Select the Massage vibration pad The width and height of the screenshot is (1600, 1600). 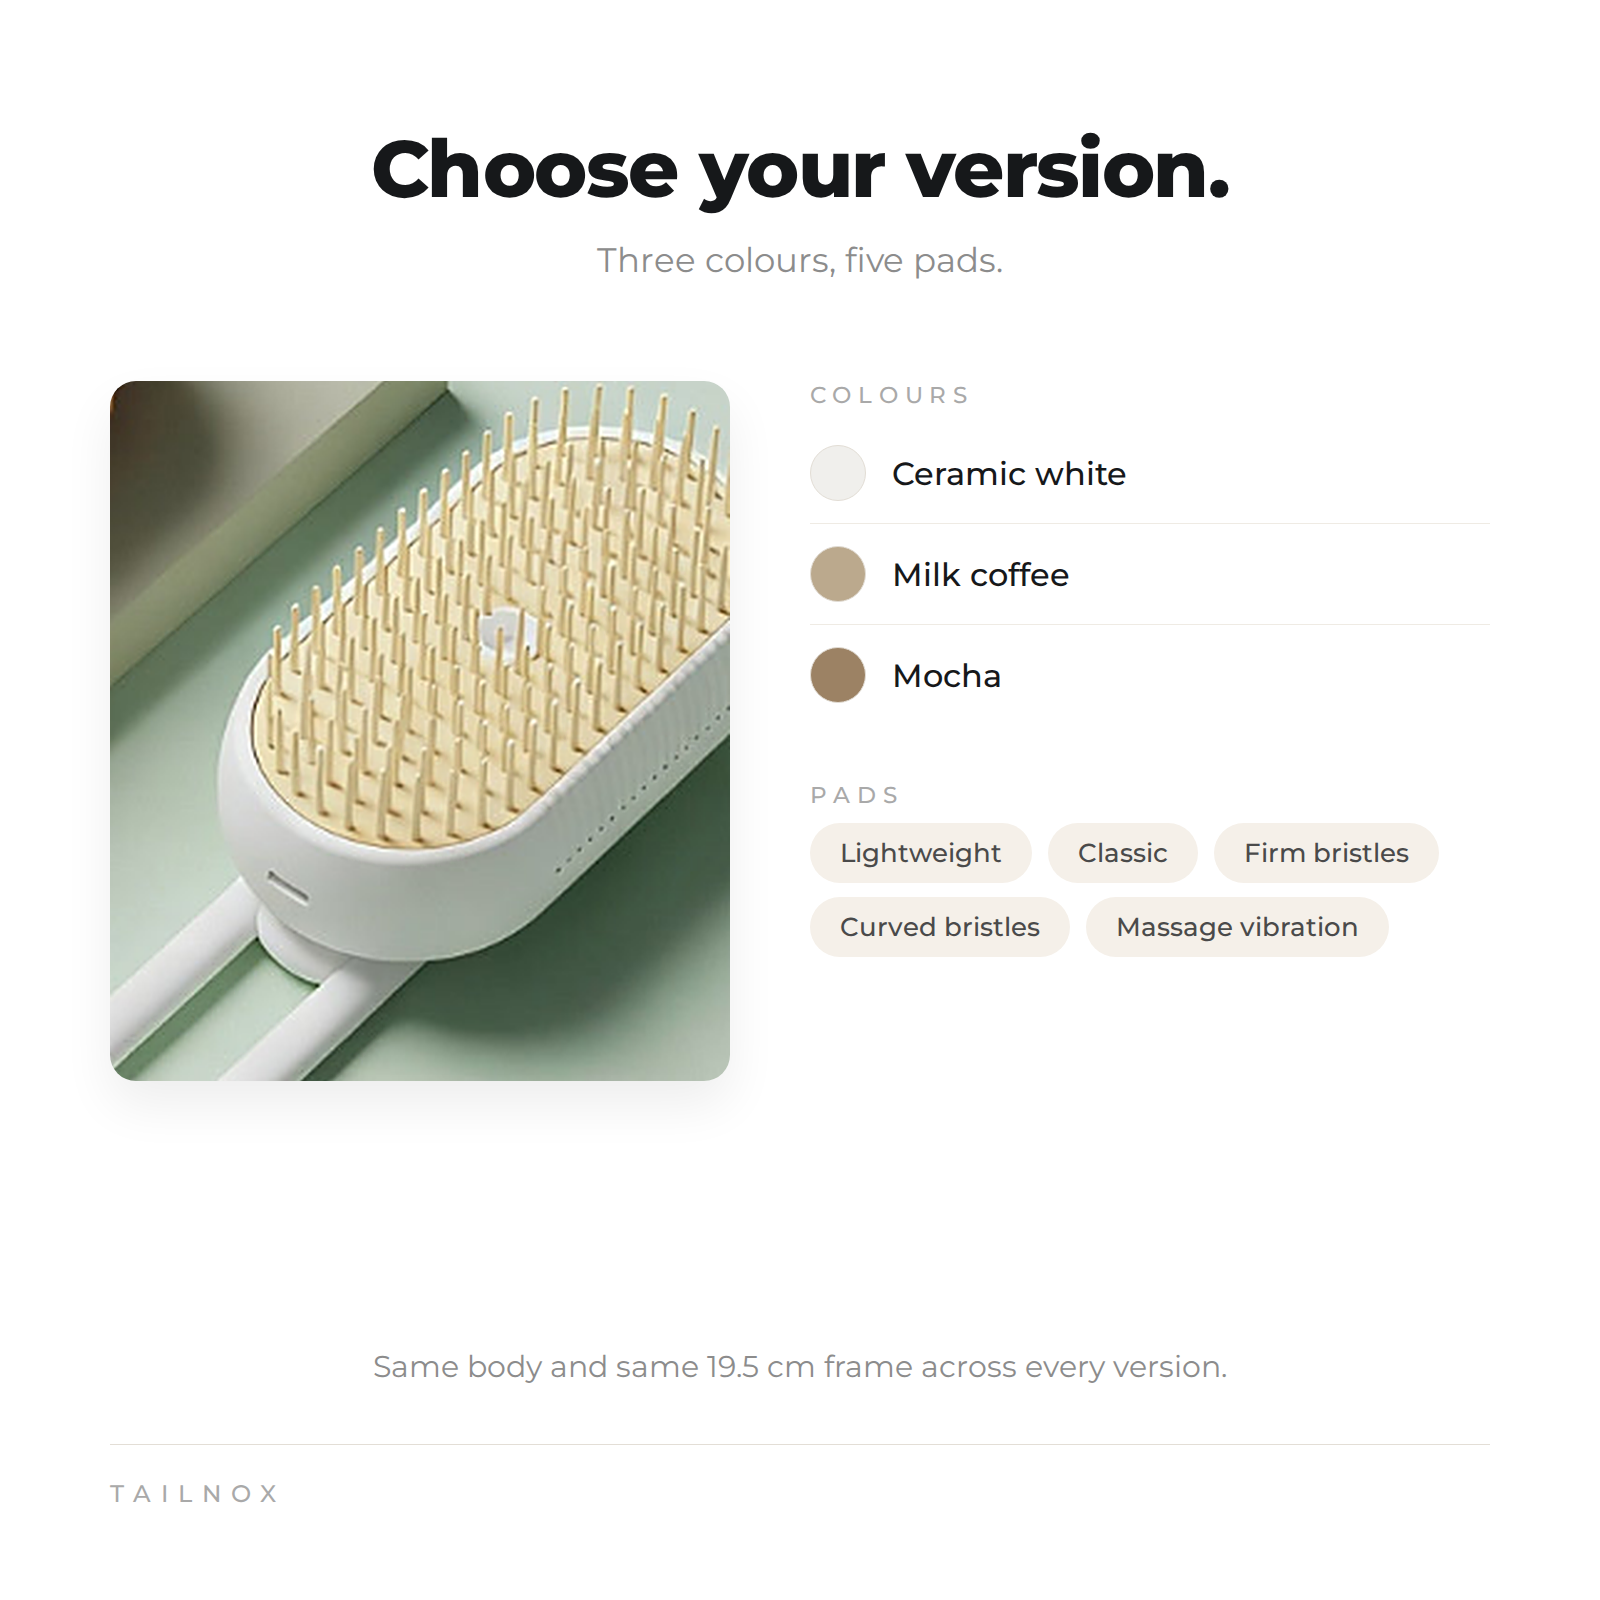1237,927
